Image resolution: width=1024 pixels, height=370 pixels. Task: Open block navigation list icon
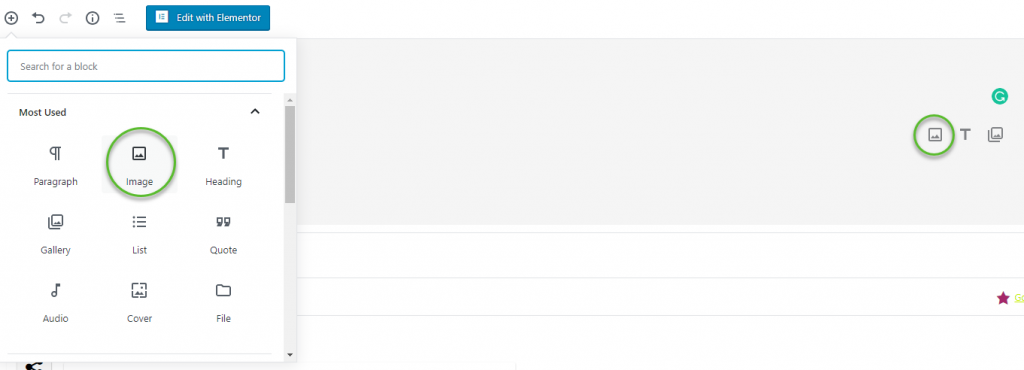(x=120, y=18)
